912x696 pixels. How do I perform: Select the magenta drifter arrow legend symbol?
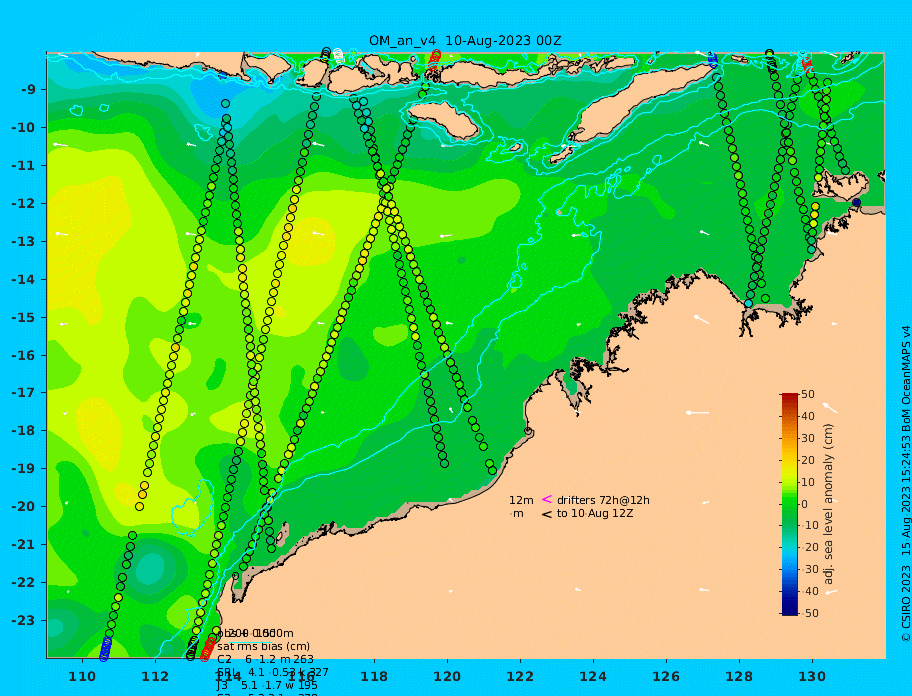click(547, 499)
